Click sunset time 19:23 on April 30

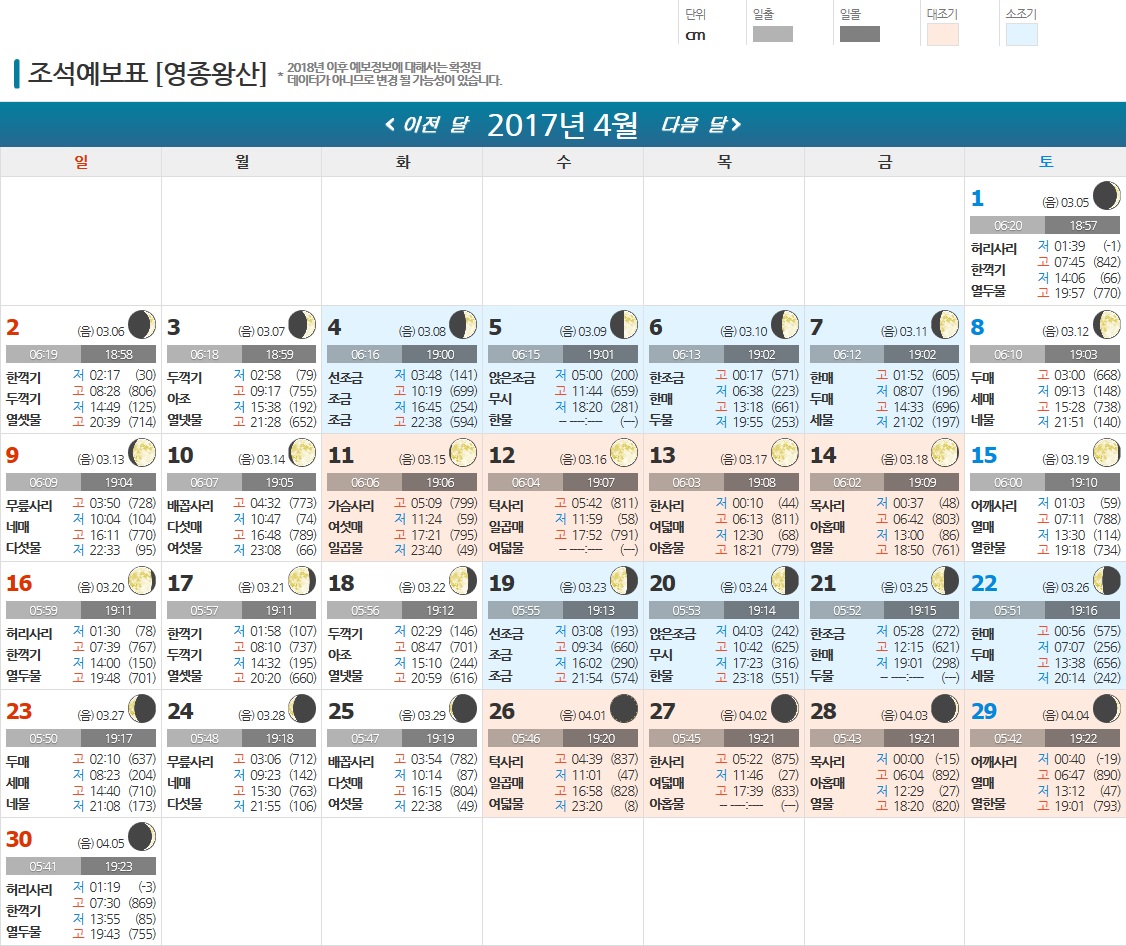click(118, 866)
